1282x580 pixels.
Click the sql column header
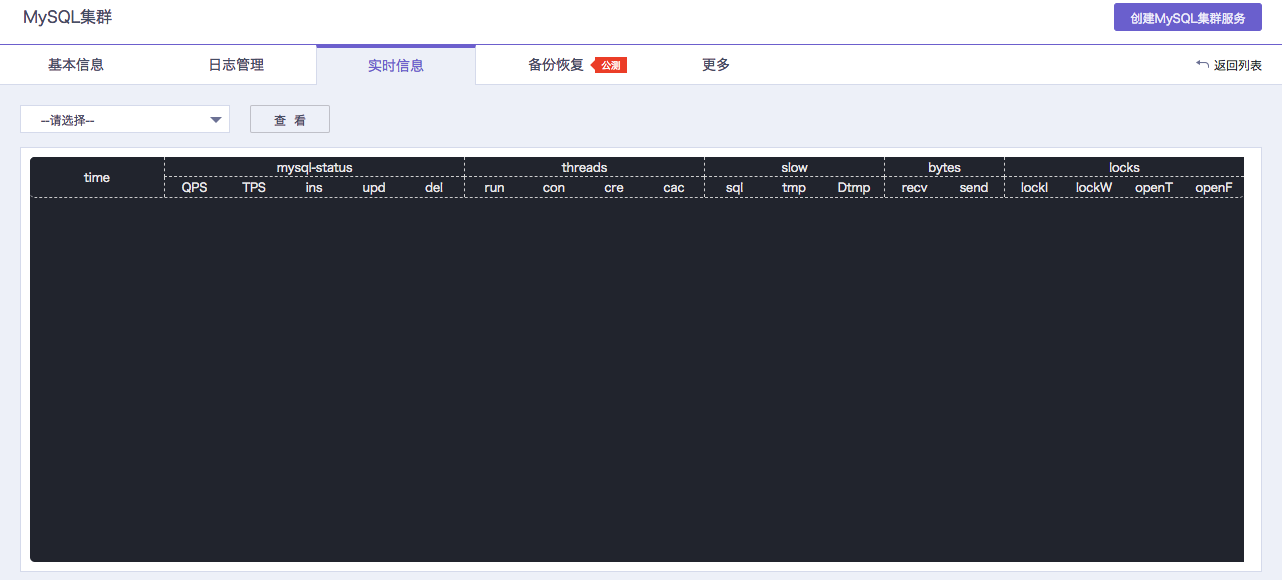(734, 187)
